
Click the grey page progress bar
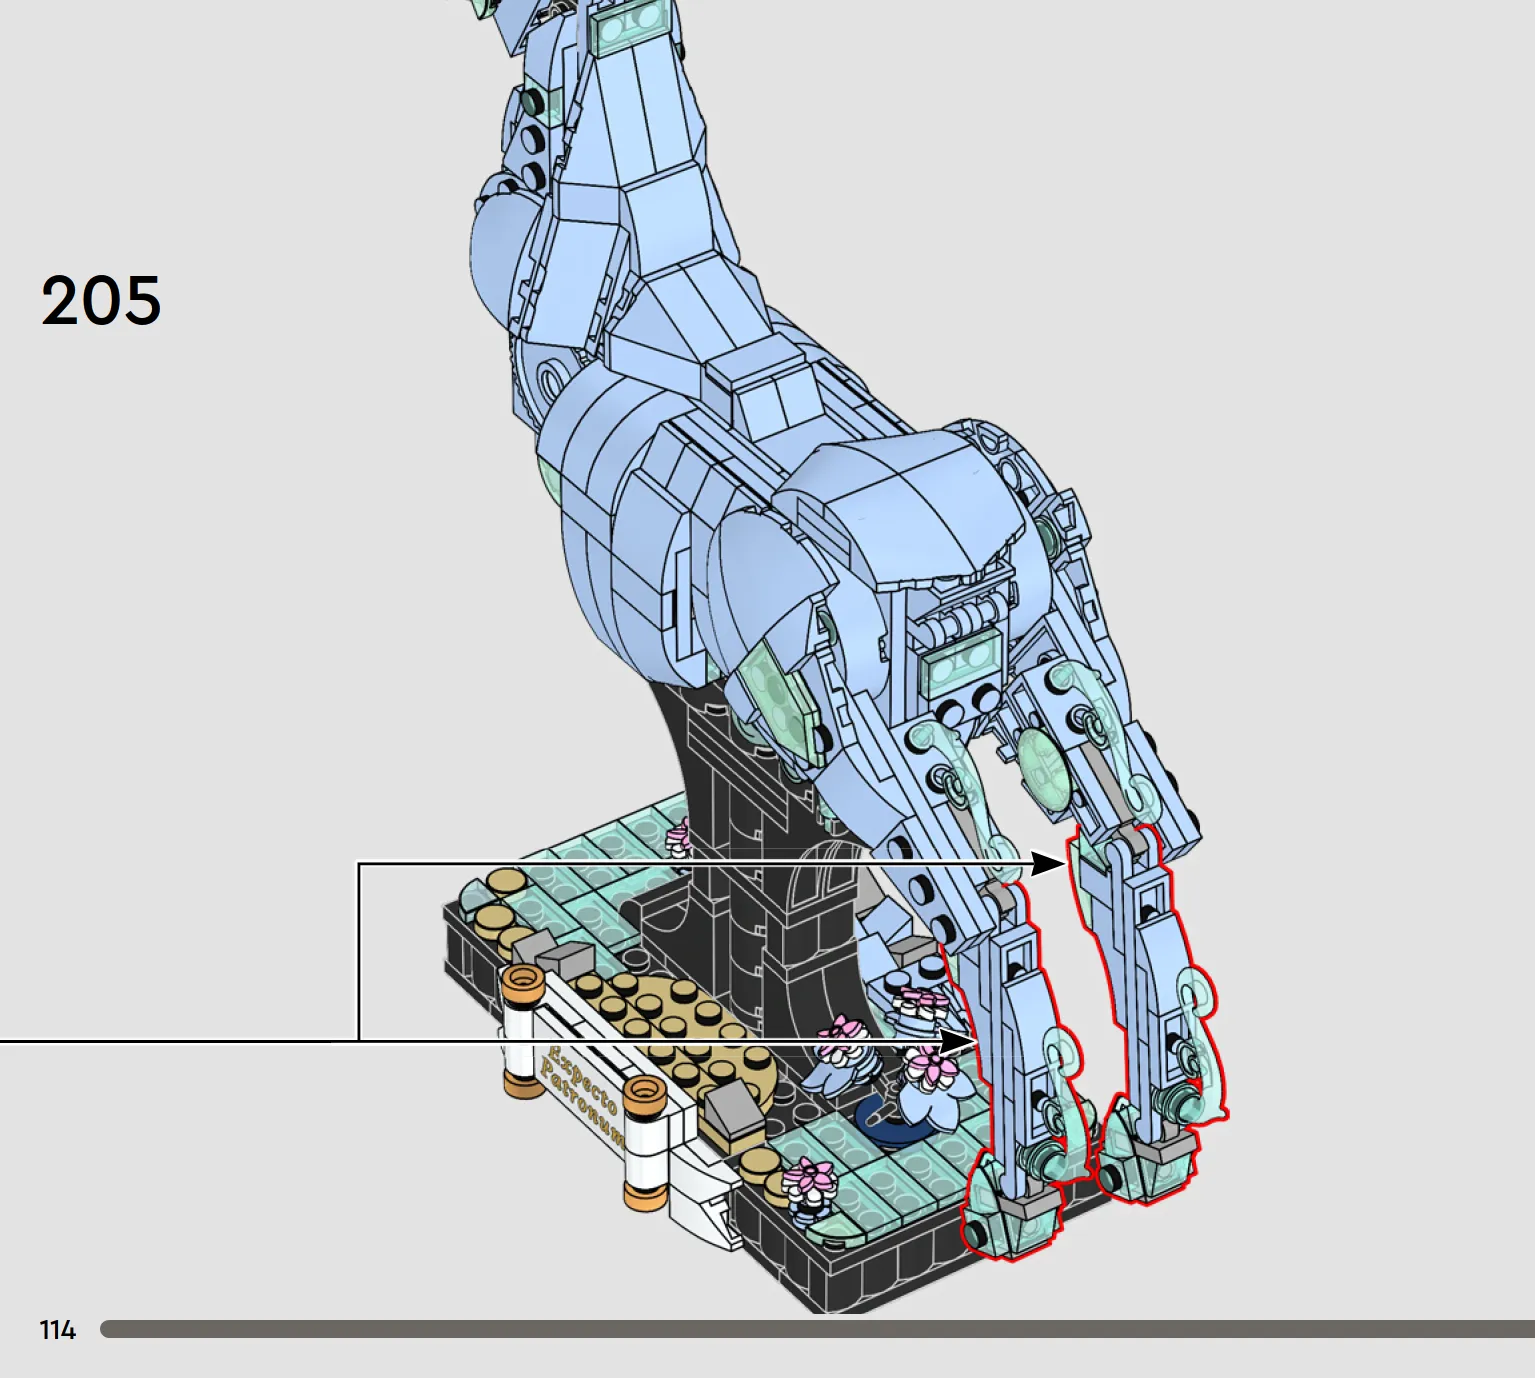point(817,1329)
